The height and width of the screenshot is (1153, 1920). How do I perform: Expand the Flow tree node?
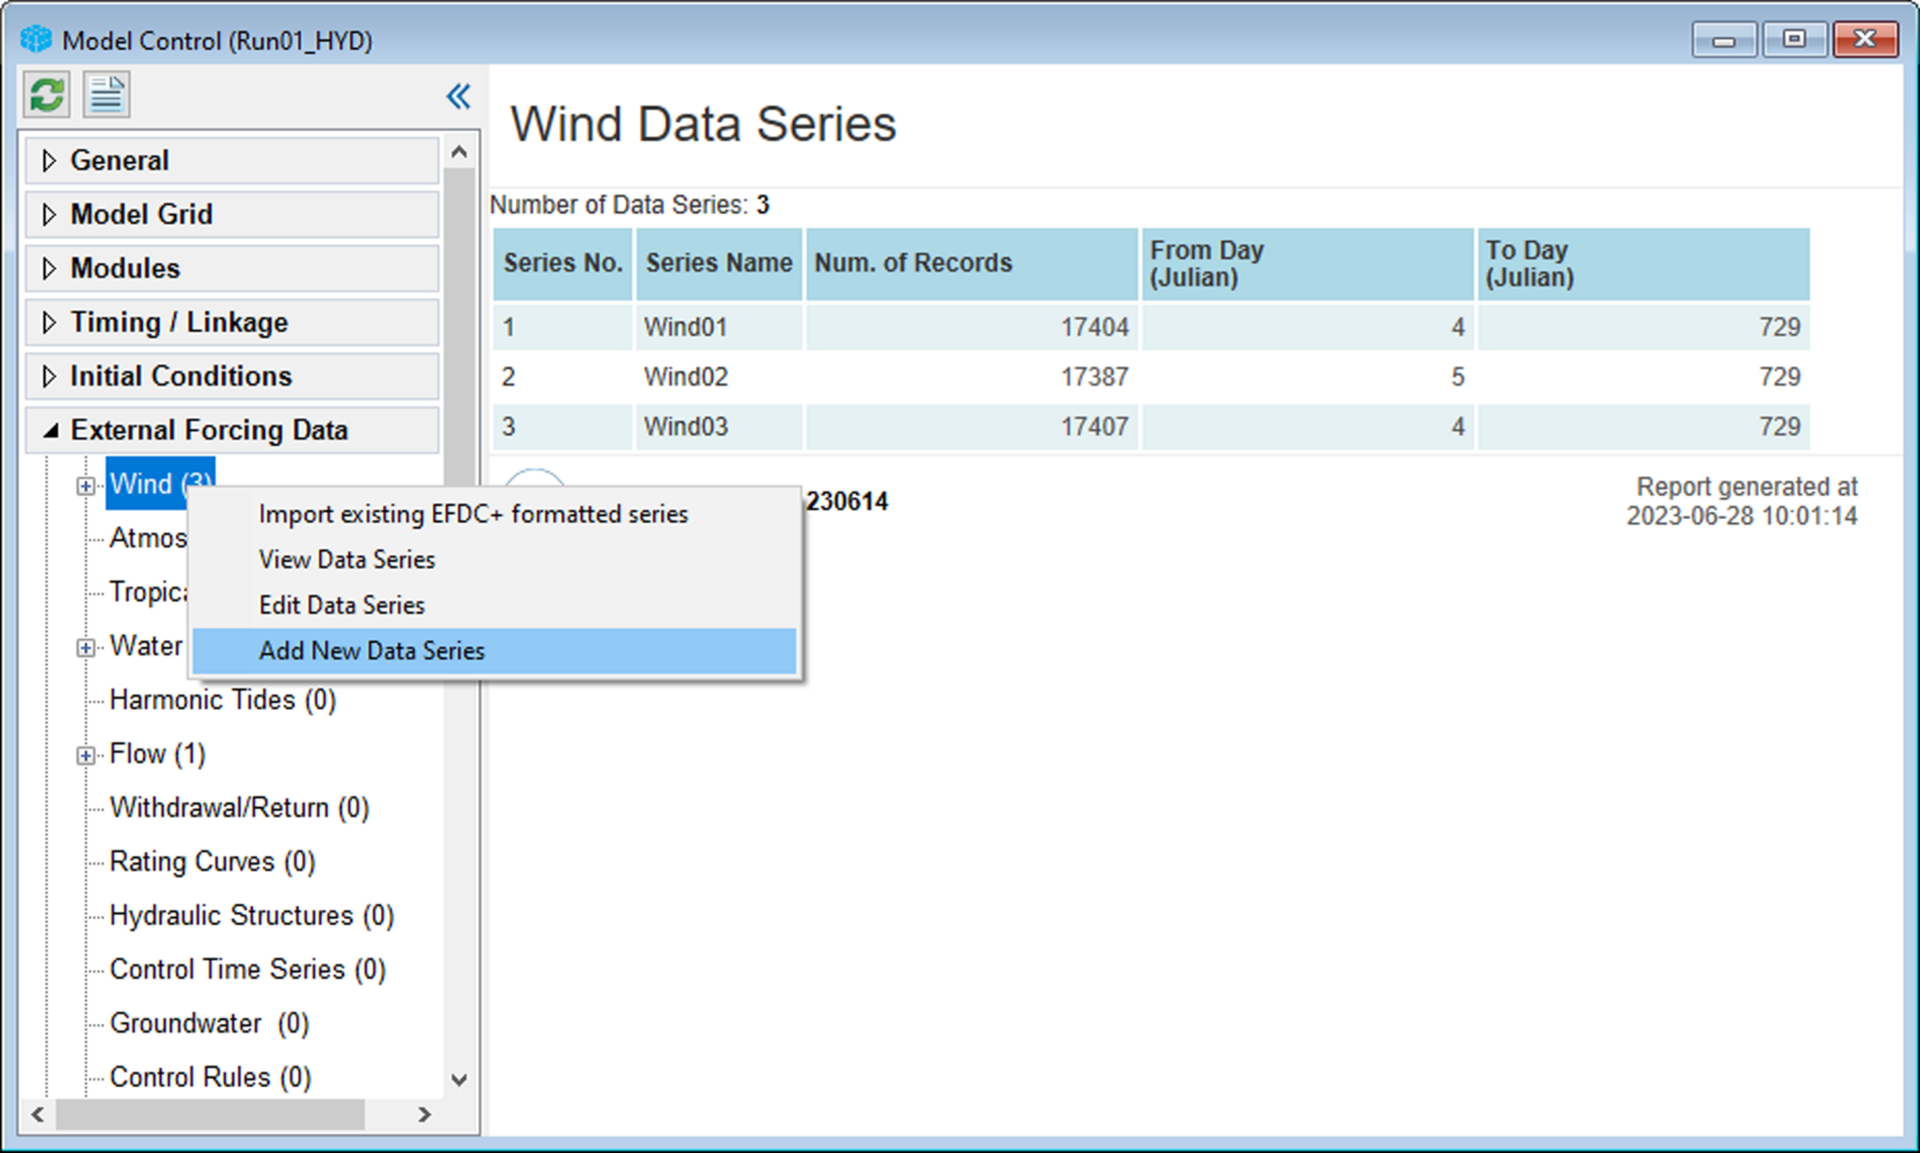click(x=86, y=755)
